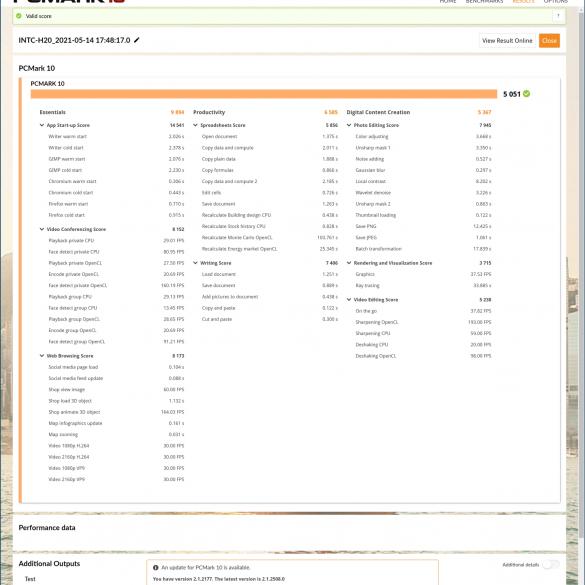Viewport: 585px width, 585px height.
Task: Select the Thumbnail loading row
Action: (423, 215)
